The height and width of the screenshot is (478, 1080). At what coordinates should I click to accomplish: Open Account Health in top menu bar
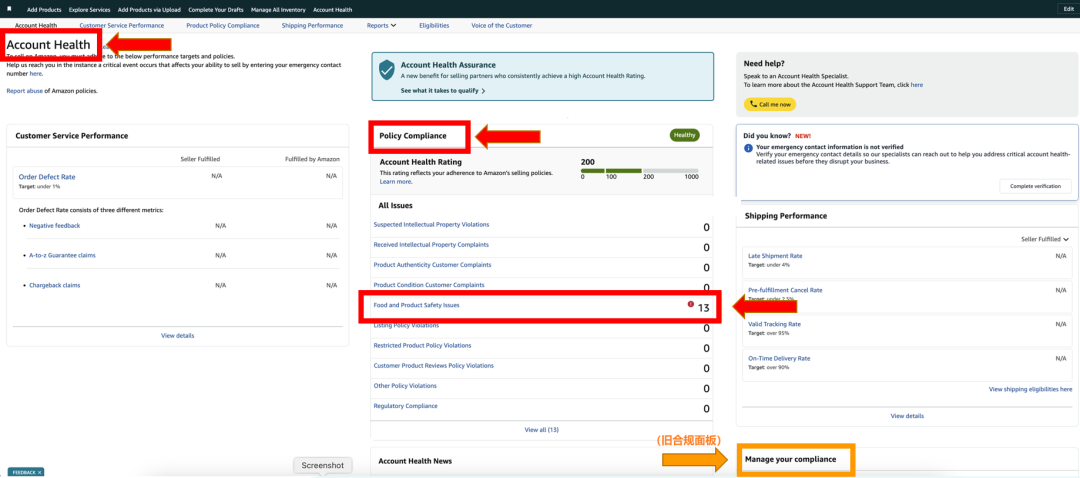coord(332,10)
